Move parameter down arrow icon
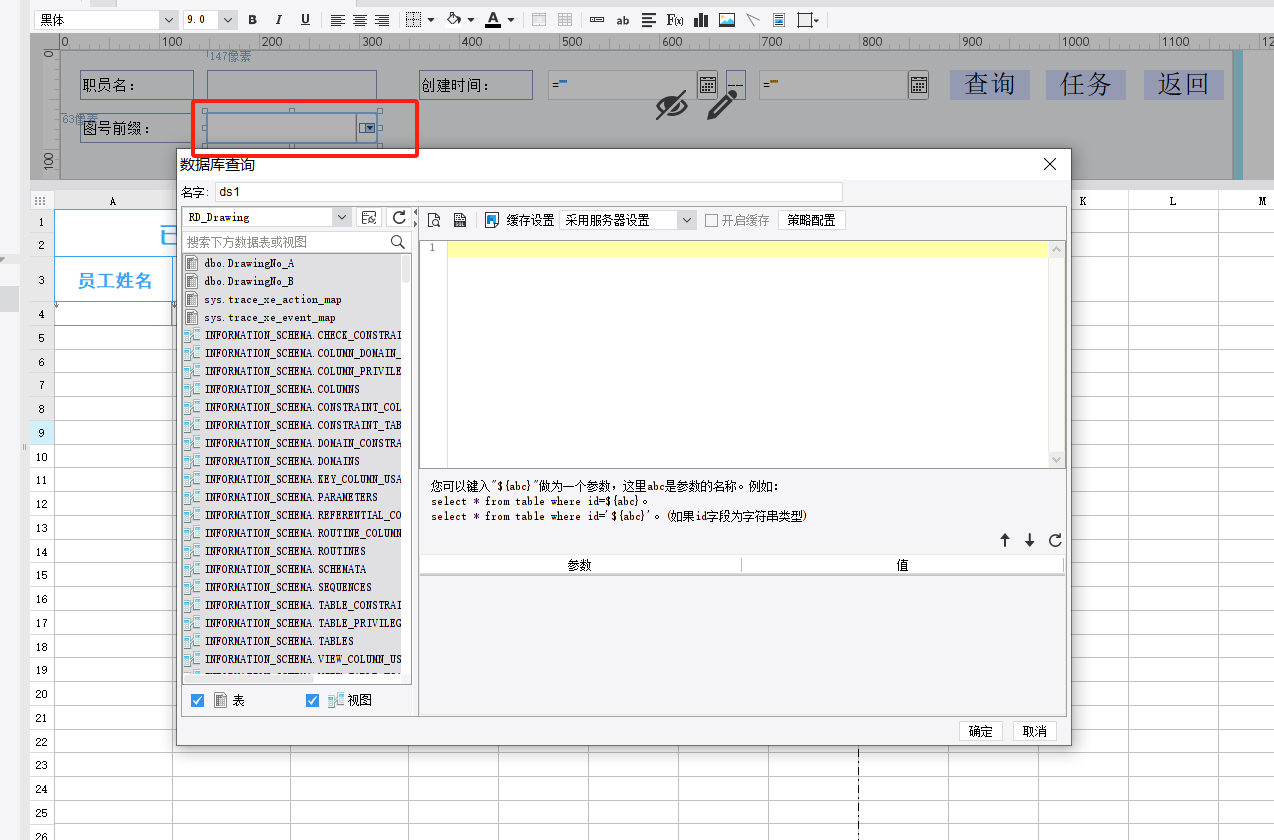1274x840 pixels. (1029, 540)
